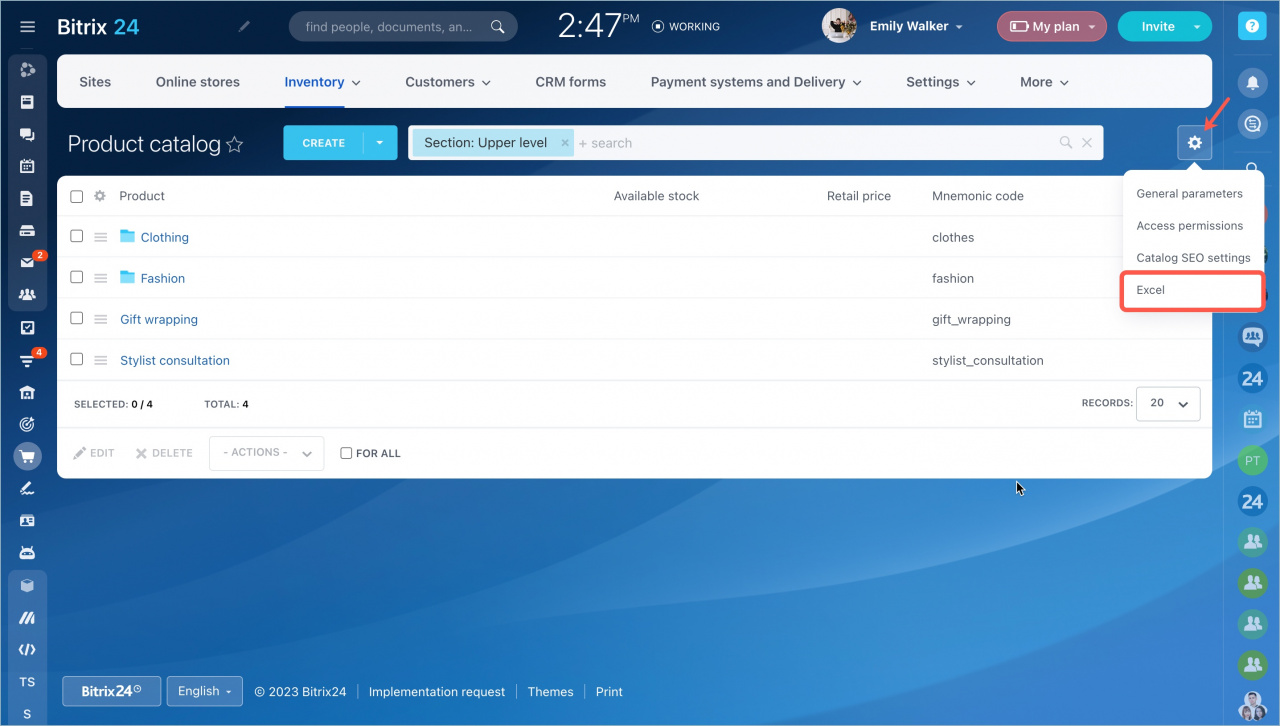Click the Implementation request footer link
The width and height of the screenshot is (1280, 726).
437,692
